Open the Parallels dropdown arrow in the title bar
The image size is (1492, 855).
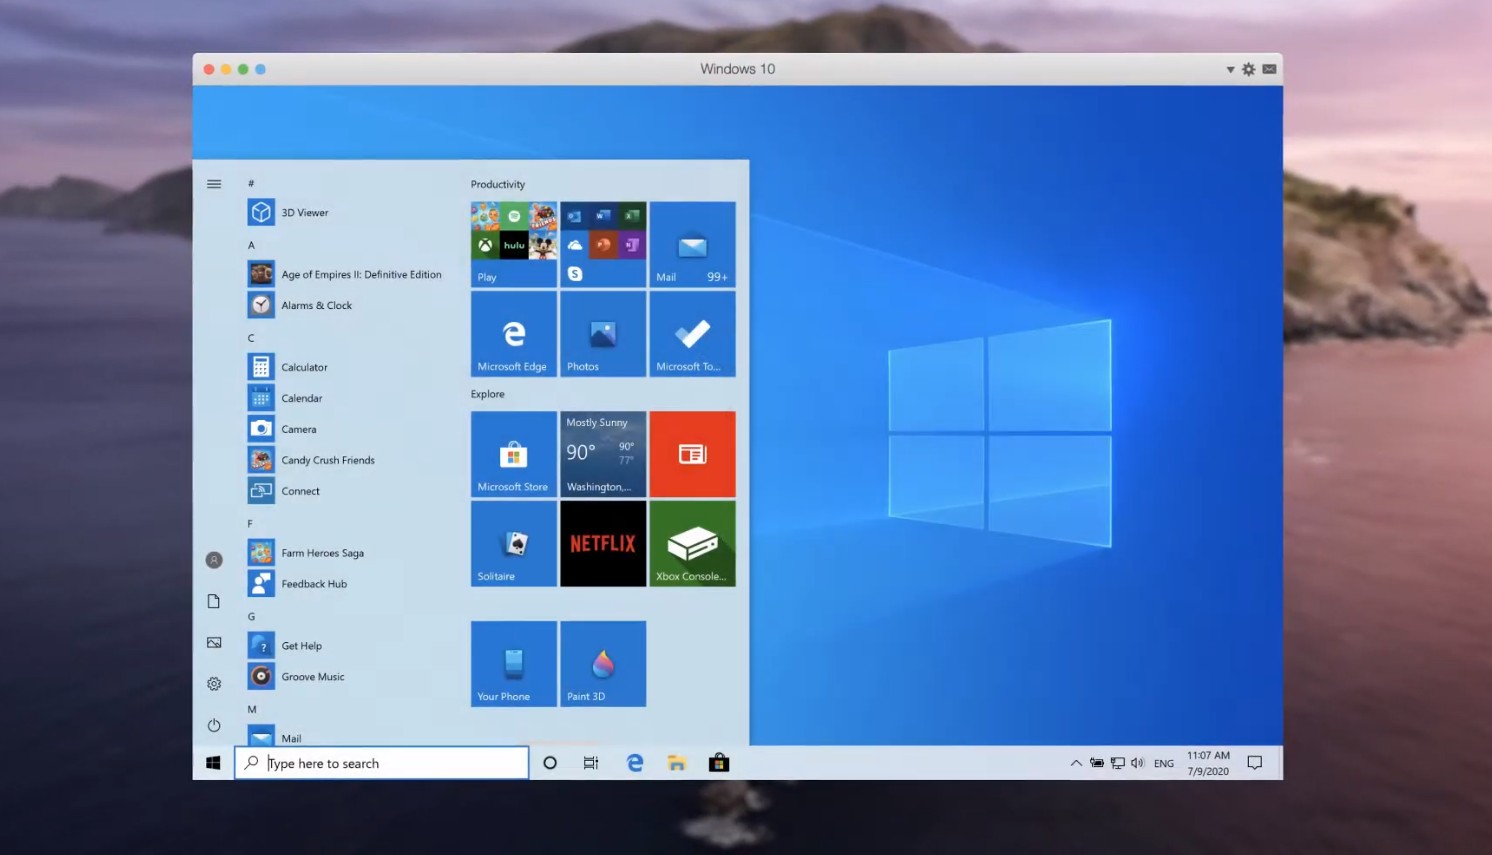click(x=1229, y=69)
